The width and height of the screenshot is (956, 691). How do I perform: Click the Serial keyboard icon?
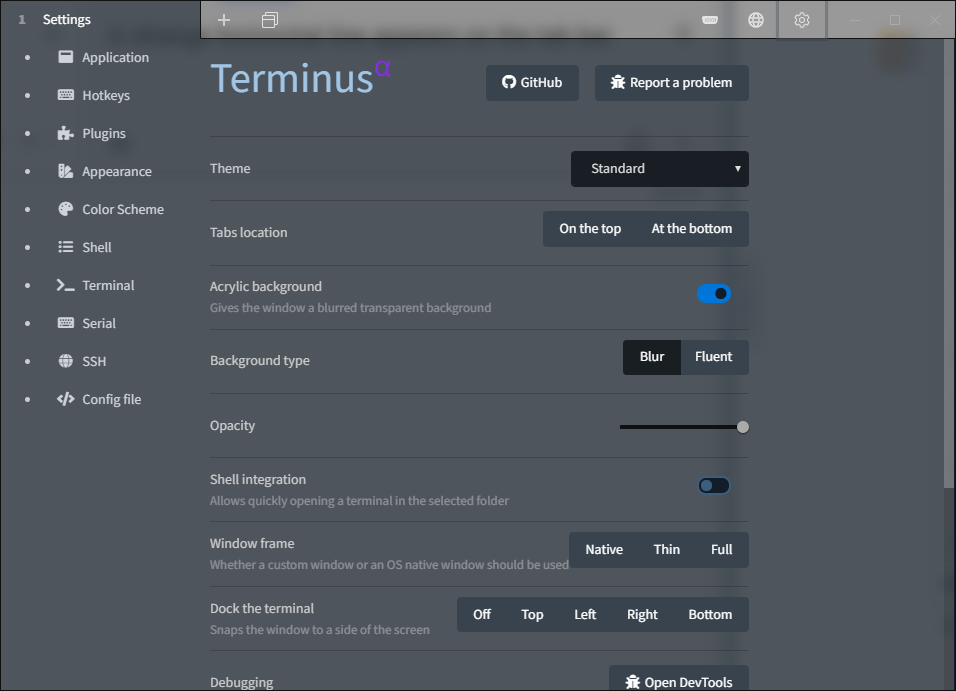click(65, 323)
